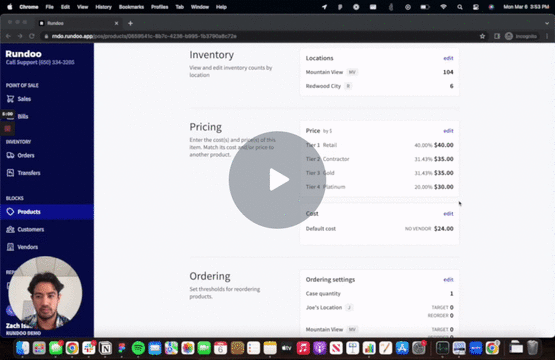The width and height of the screenshot is (555, 360).
Task: Open the Chrome menu in the menu bar
Action: point(29,7)
